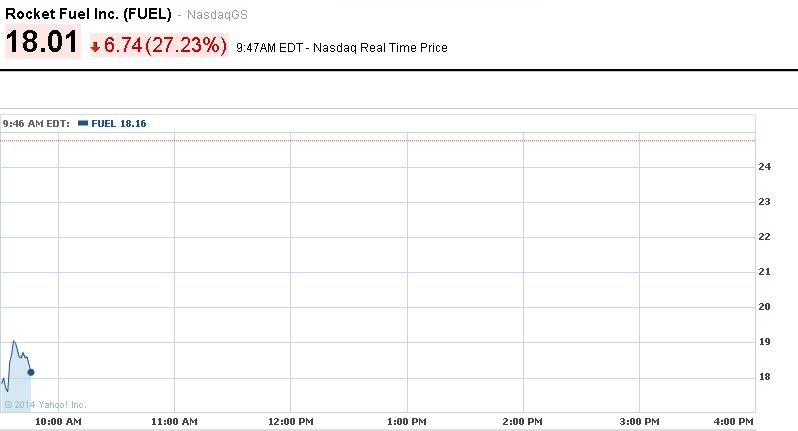Image resolution: width=798 pixels, height=431 pixels.
Task: Click the 10:00 AM time axis label
Action: coord(58,423)
